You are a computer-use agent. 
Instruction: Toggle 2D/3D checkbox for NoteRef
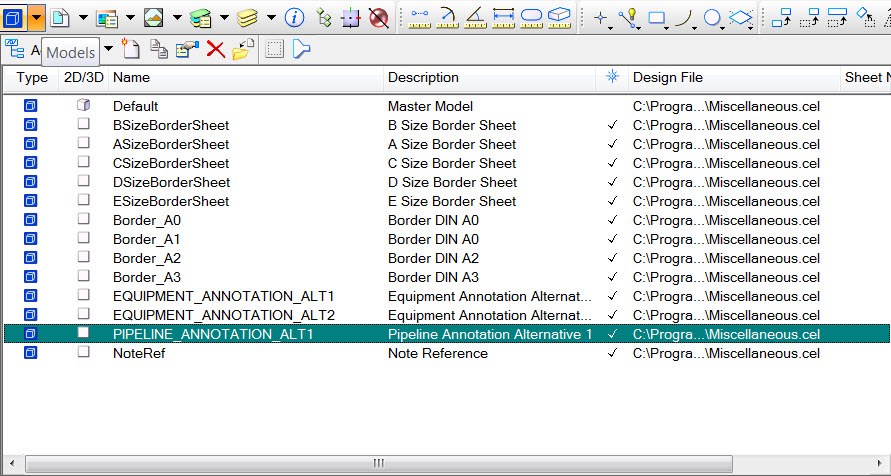click(x=84, y=352)
